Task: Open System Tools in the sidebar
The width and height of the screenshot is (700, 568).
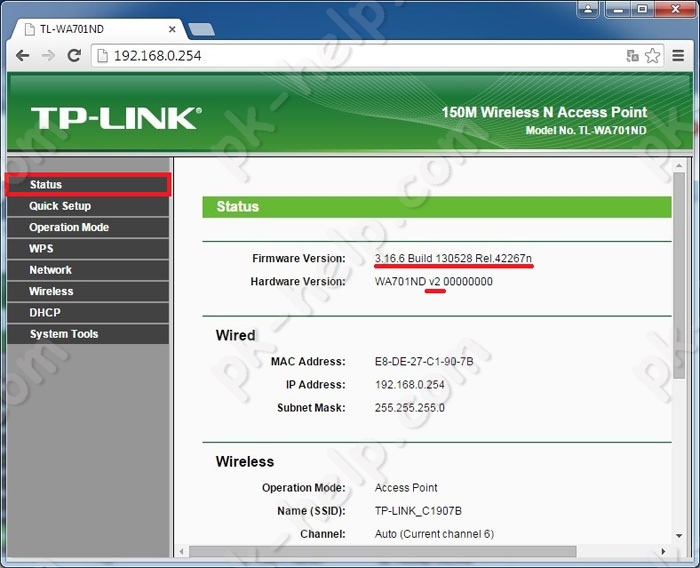Action: [x=88, y=334]
